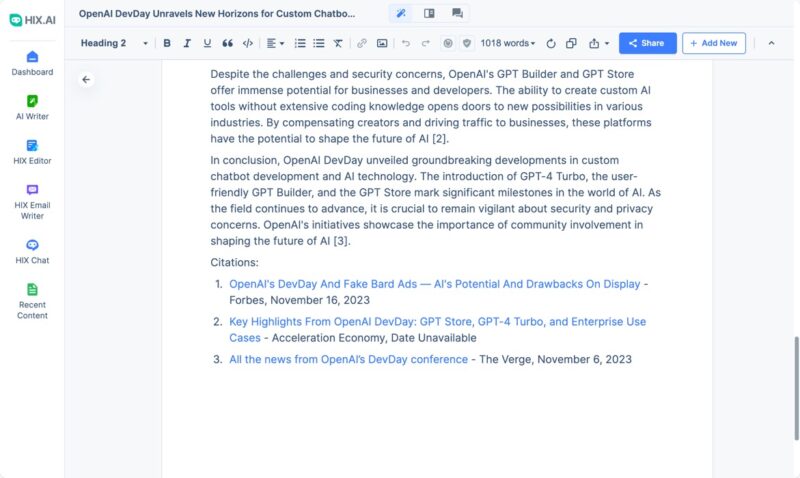The width and height of the screenshot is (800, 478).
Task: Toggle underline formatting
Action: 207,43
